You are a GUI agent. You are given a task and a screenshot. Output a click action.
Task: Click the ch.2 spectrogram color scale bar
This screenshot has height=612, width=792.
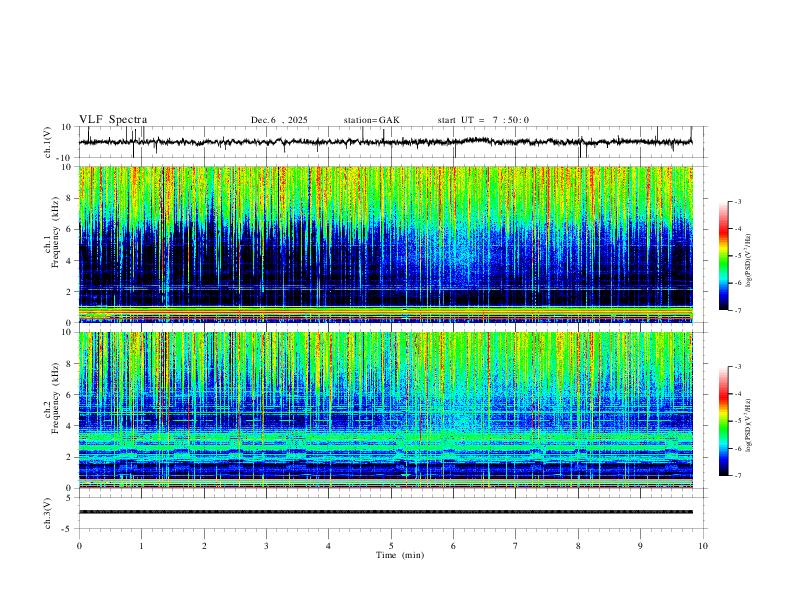point(723,421)
